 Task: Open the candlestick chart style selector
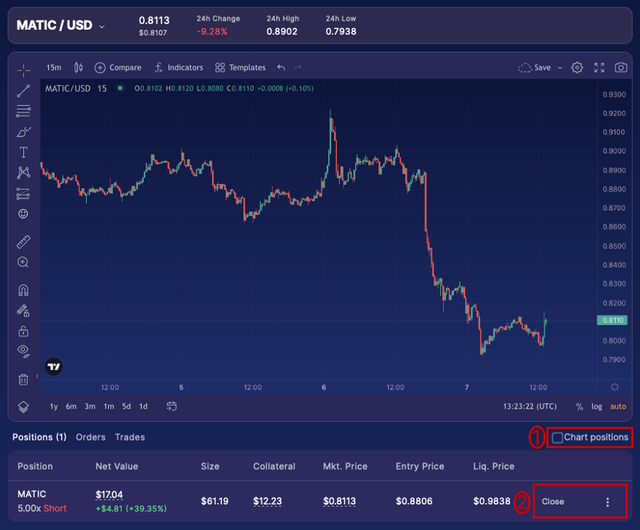78,67
